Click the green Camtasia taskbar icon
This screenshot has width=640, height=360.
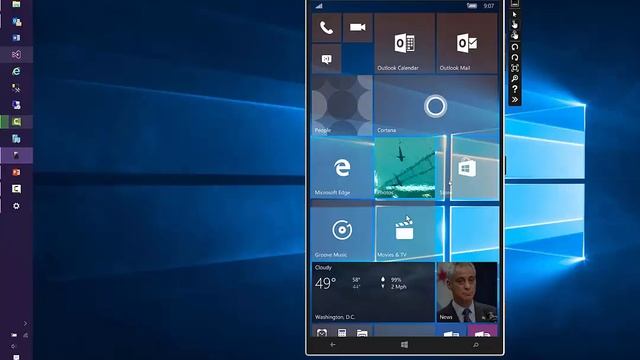pyautogui.click(x=16, y=122)
